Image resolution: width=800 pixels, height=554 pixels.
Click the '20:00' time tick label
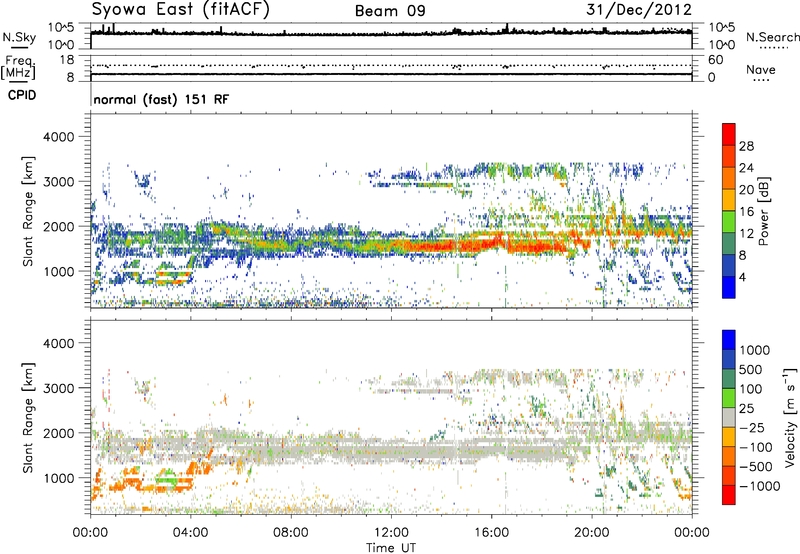591,533
